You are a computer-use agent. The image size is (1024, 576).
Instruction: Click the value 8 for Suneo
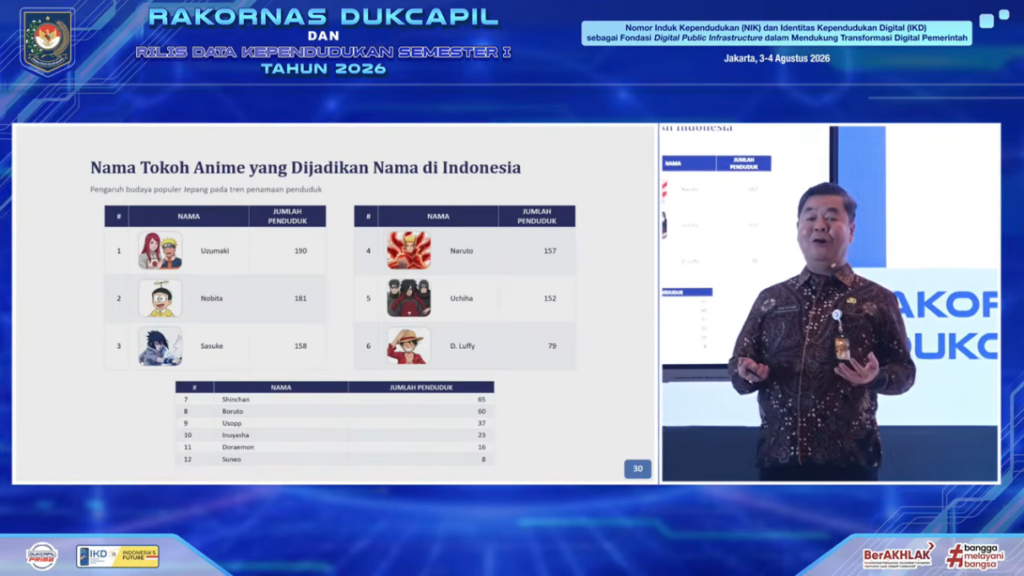point(483,459)
